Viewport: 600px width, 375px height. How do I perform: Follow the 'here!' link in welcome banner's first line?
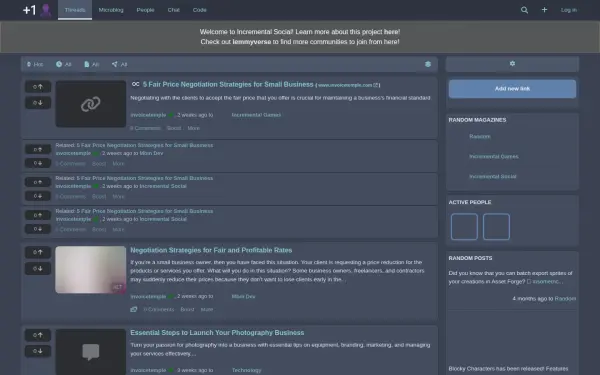392,32
